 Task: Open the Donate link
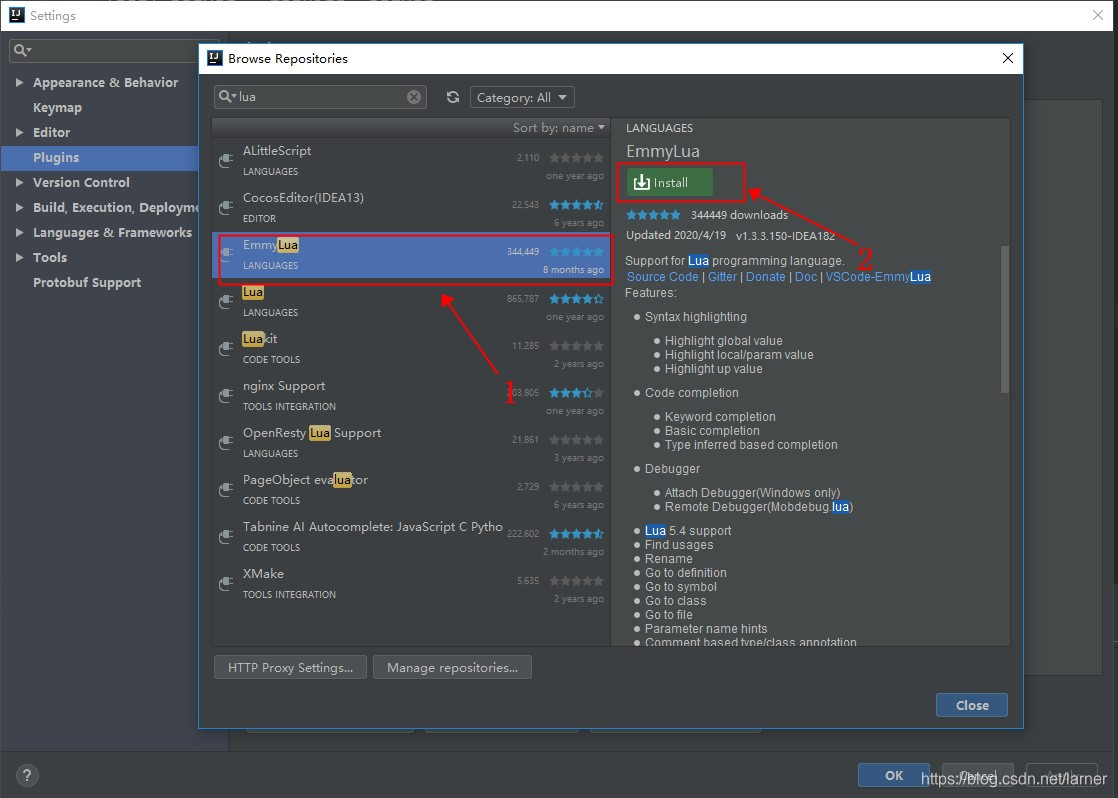(x=765, y=277)
